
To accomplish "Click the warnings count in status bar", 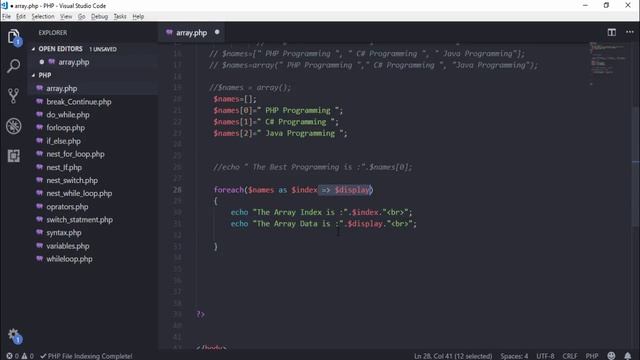I will click(28, 356).
